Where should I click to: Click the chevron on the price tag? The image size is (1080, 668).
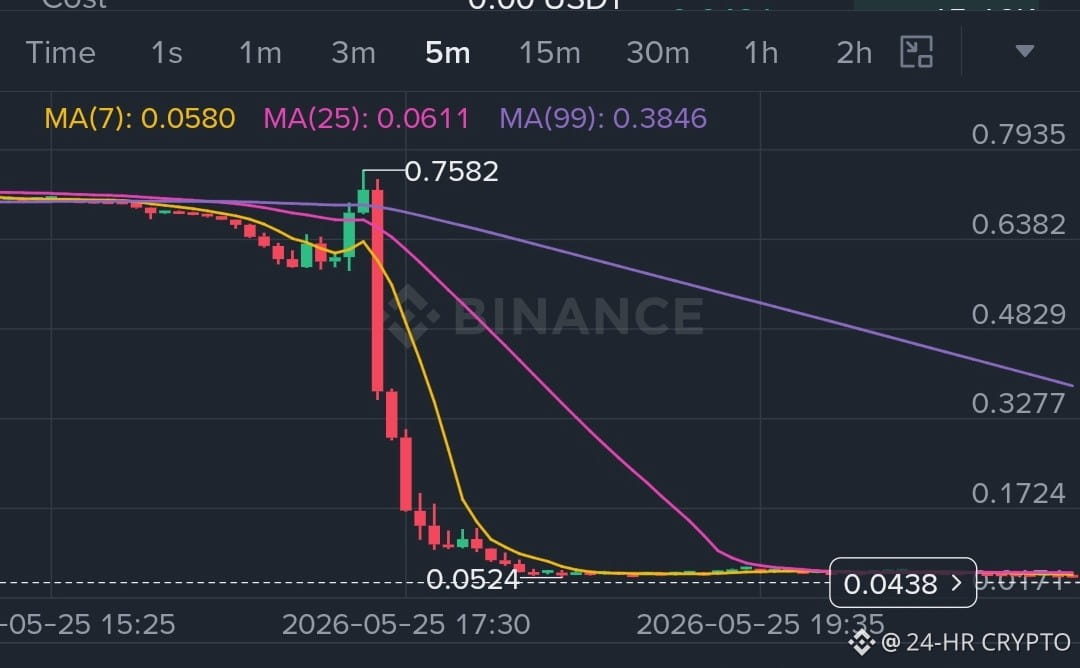[956, 583]
